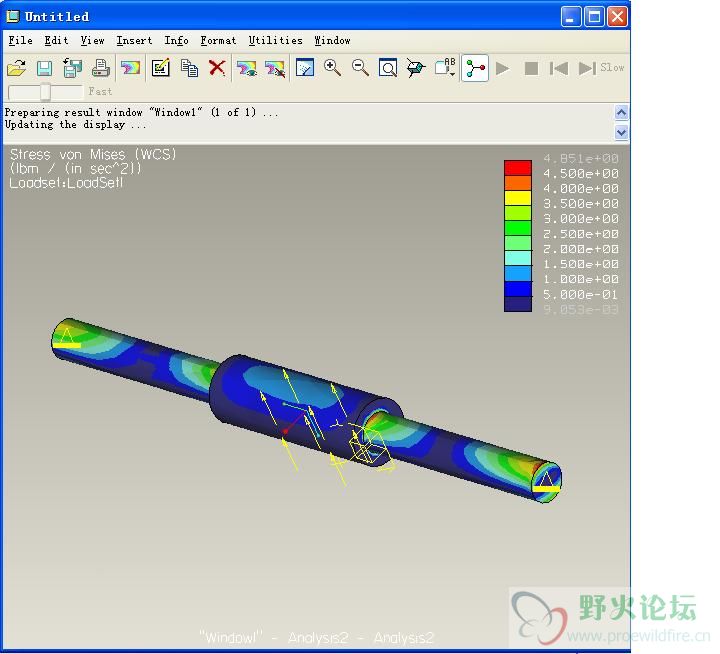The height and width of the screenshot is (654, 720).
Task: Open the orientation/spin view icon
Action: point(416,68)
